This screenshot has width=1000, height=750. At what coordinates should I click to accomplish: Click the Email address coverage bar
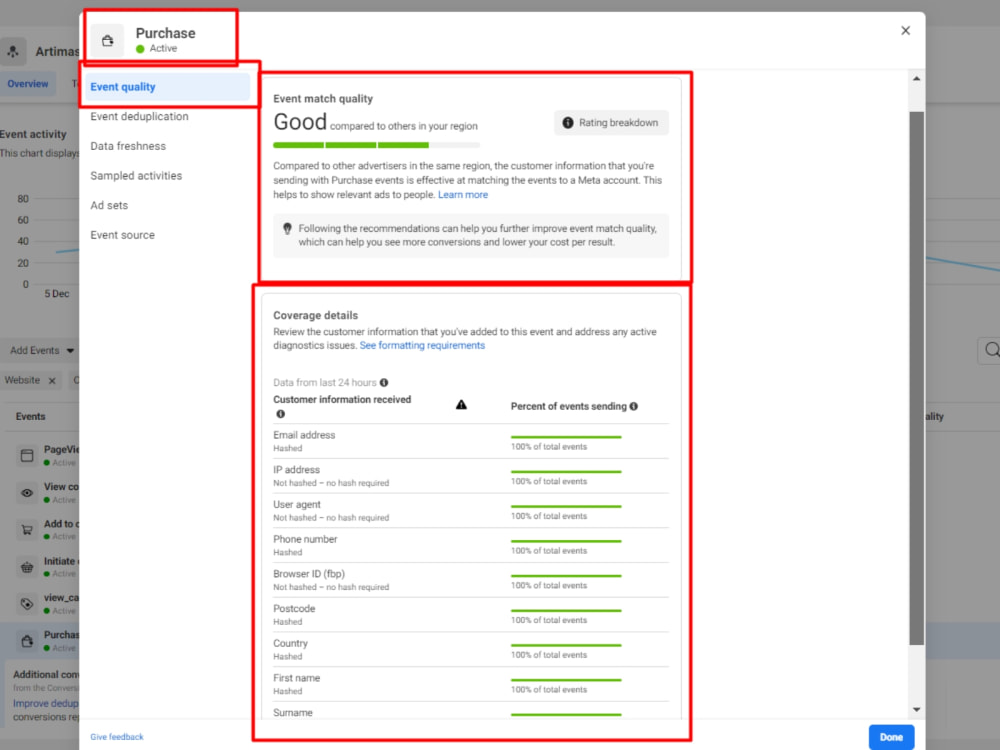point(566,437)
